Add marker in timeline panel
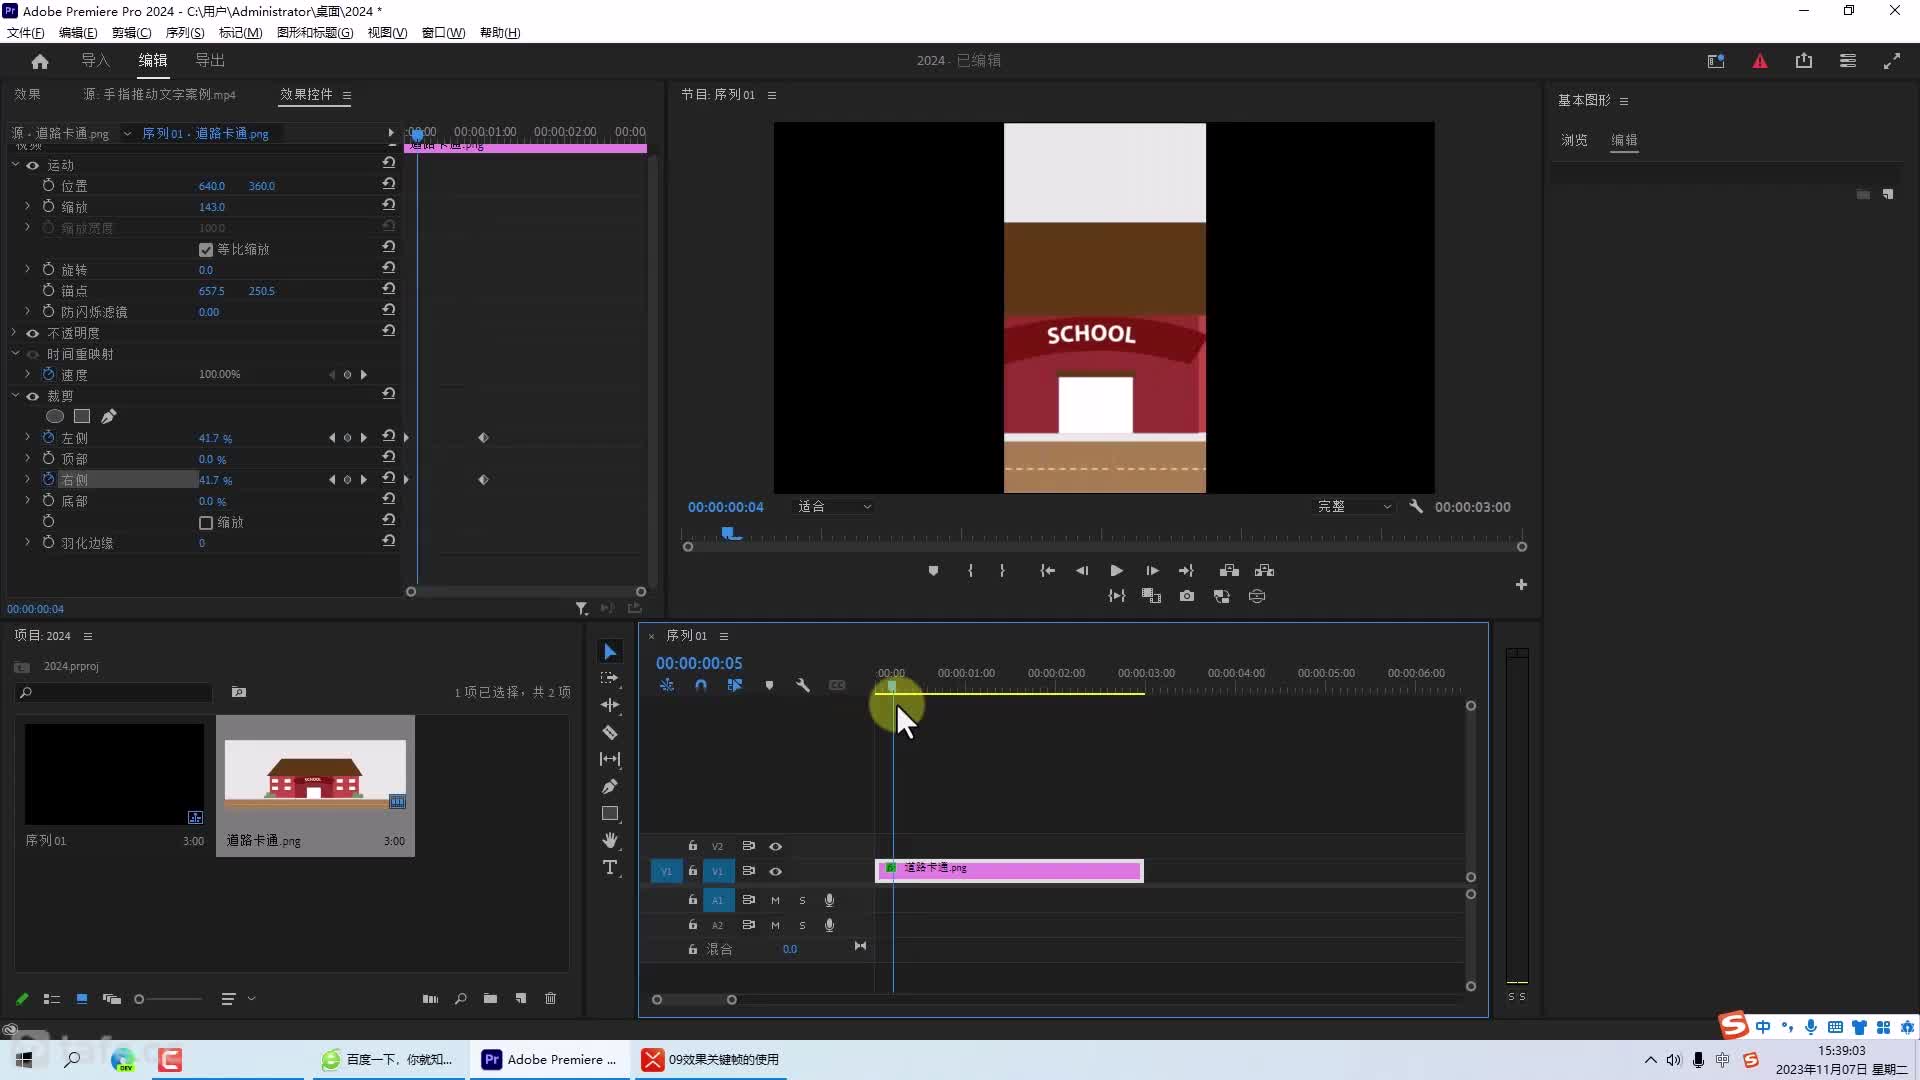Image resolution: width=1920 pixels, height=1080 pixels. tap(769, 685)
